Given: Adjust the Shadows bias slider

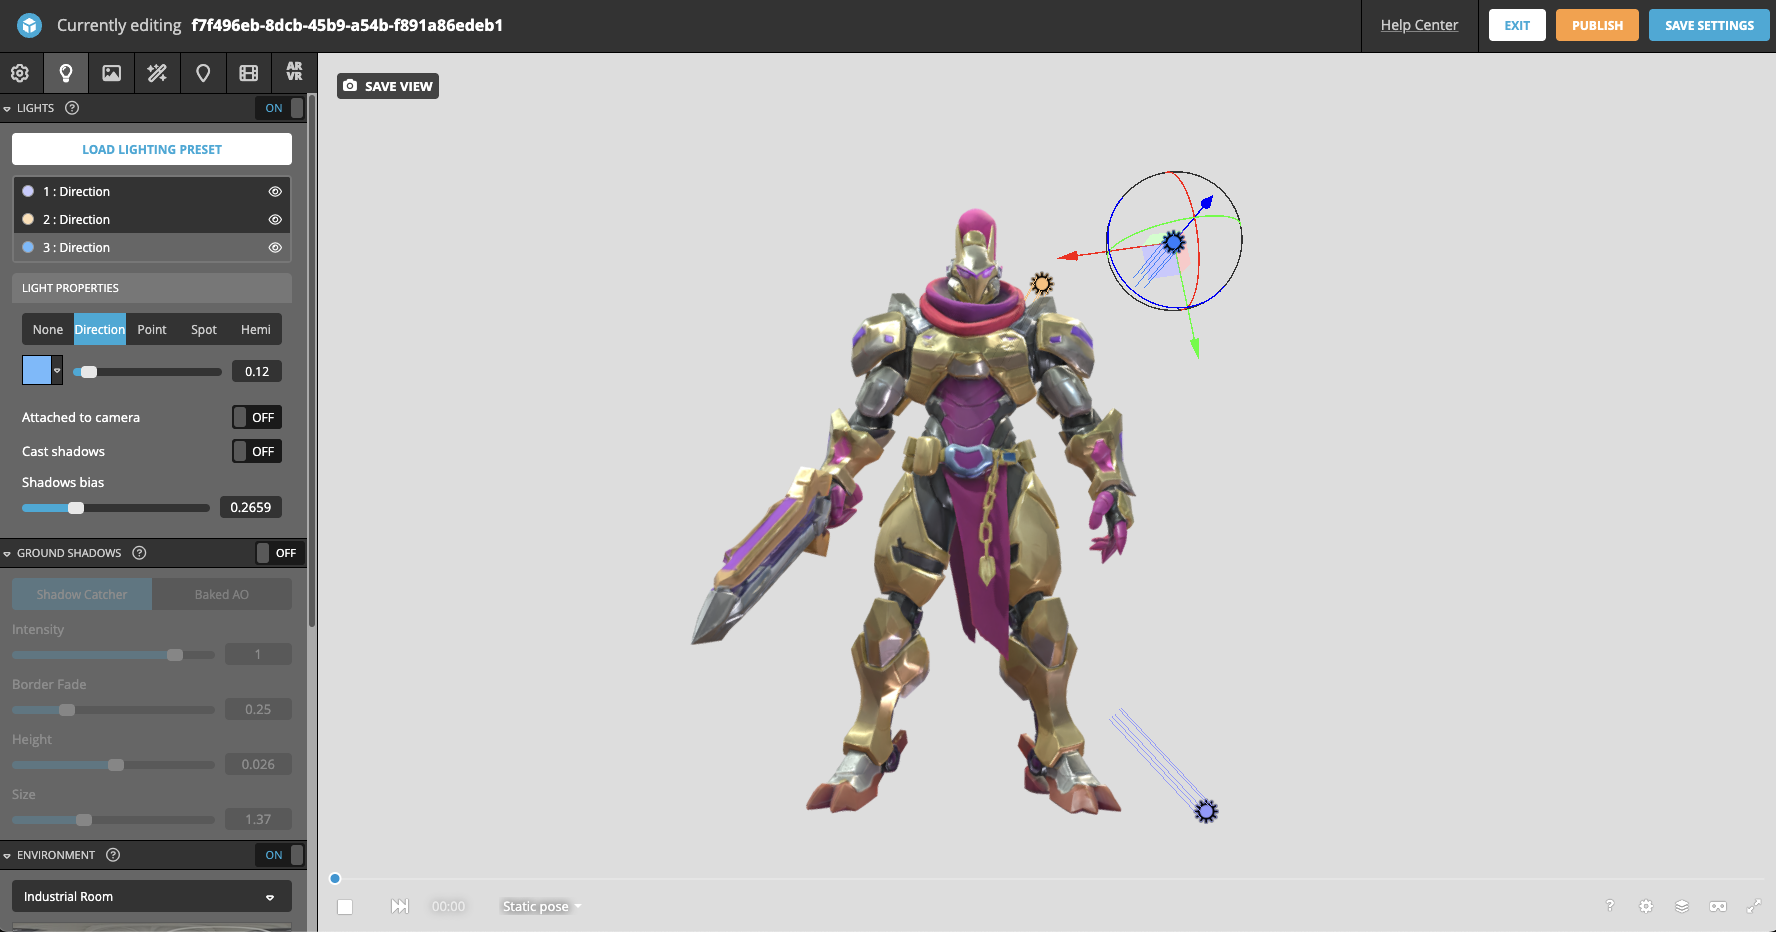Looking at the screenshot, I should click(x=116, y=508).
